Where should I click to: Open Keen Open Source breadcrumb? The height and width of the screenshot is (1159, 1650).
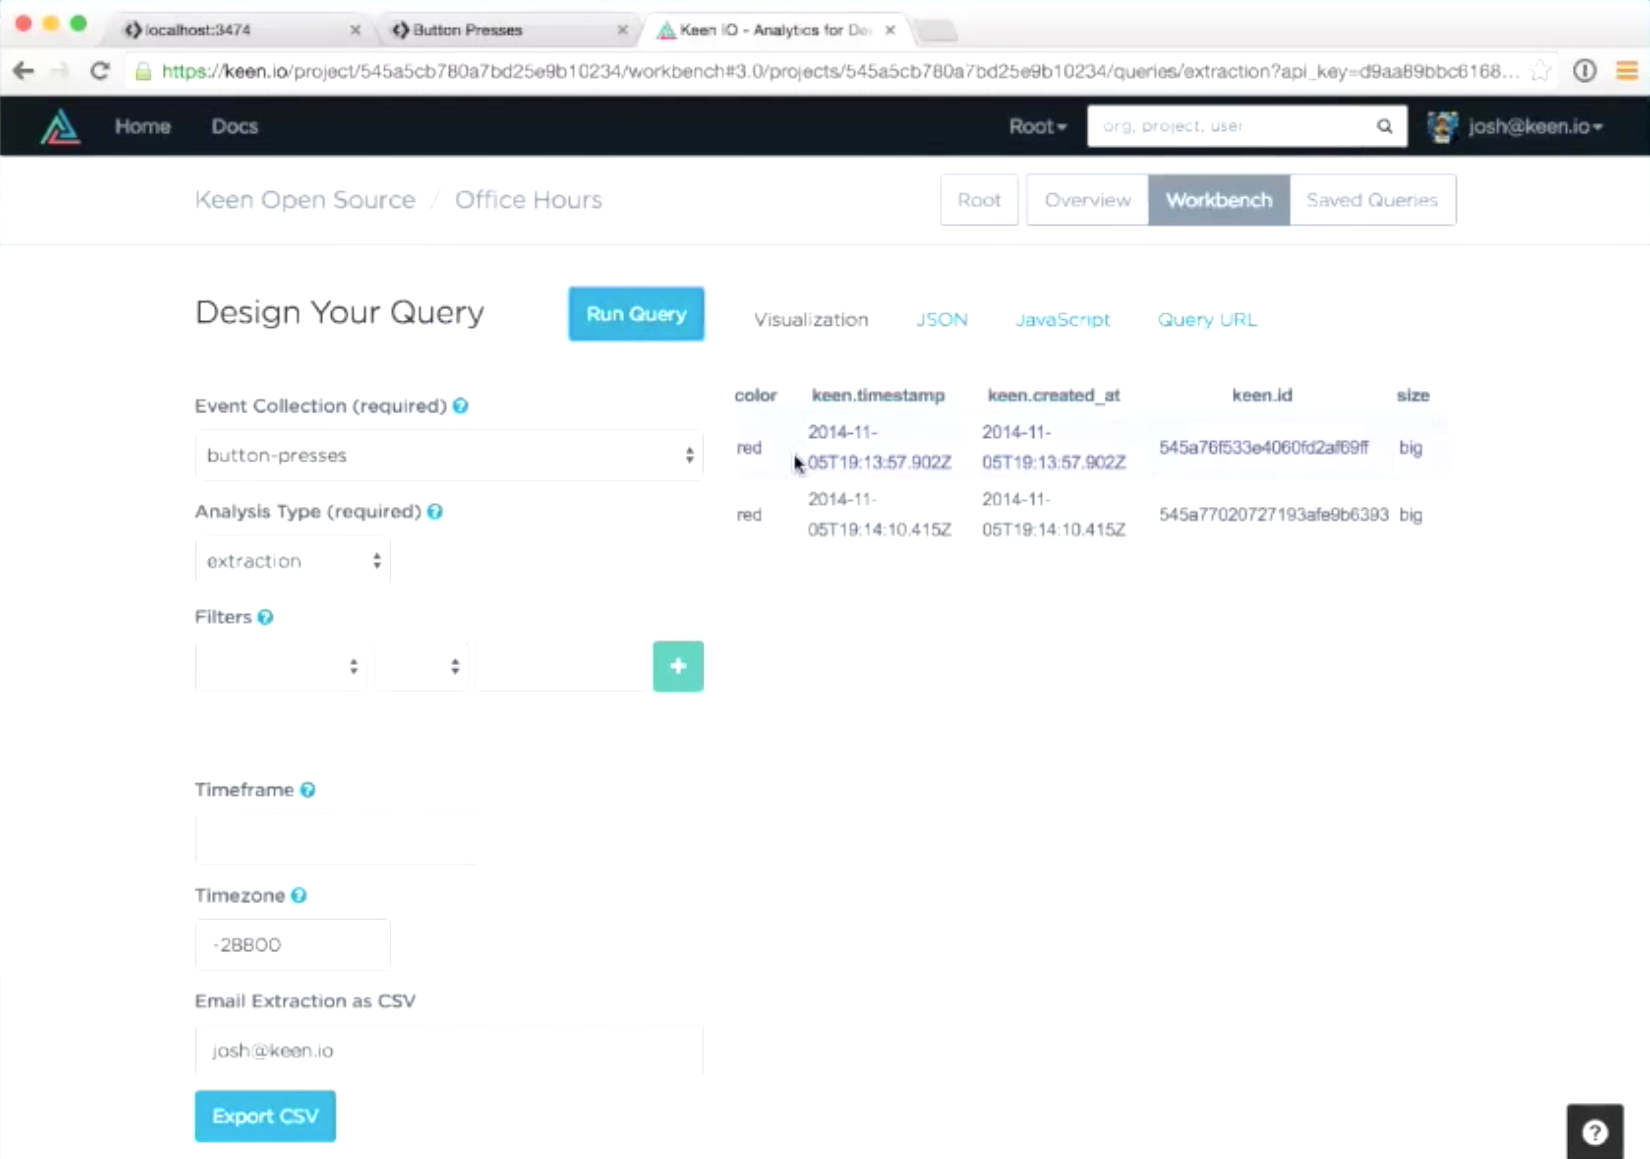tap(305, 200)
